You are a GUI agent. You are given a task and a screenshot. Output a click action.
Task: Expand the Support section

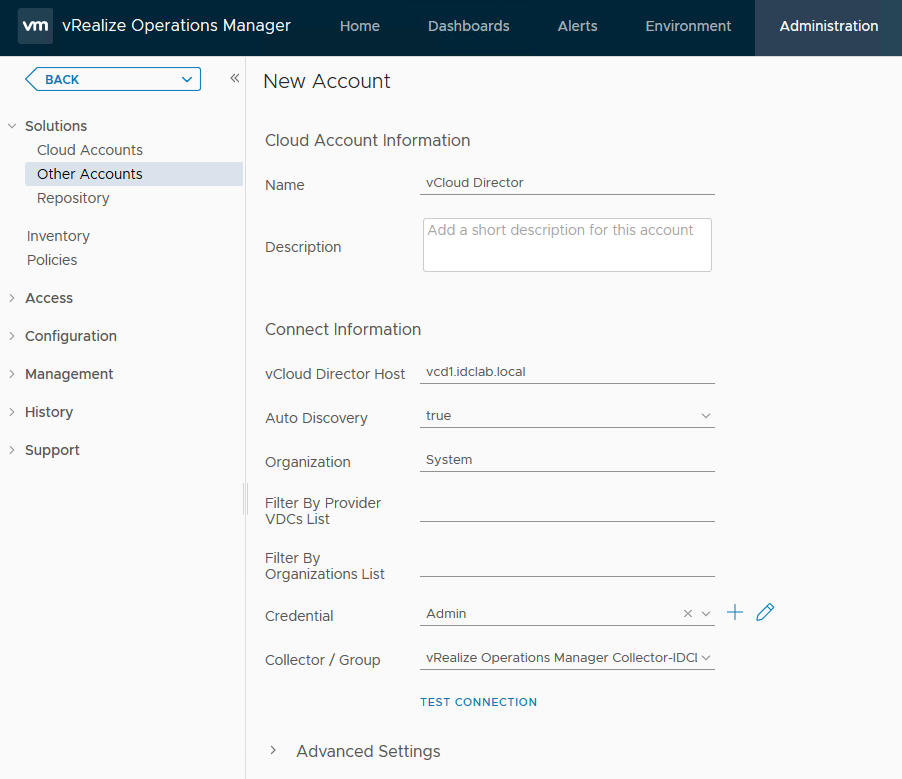[x=12, y=450]
